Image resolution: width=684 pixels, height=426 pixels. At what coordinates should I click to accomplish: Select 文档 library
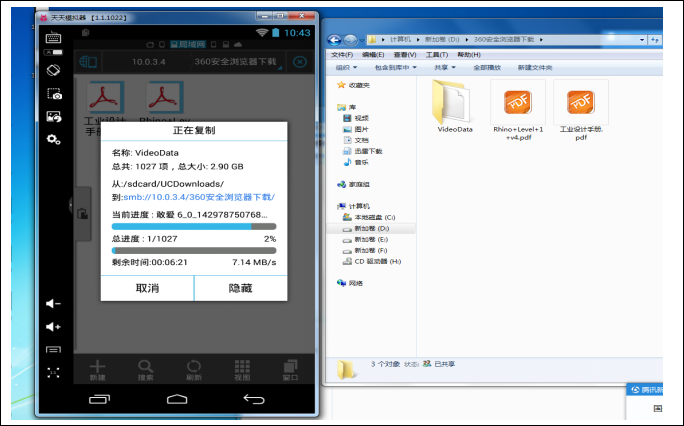356,140
